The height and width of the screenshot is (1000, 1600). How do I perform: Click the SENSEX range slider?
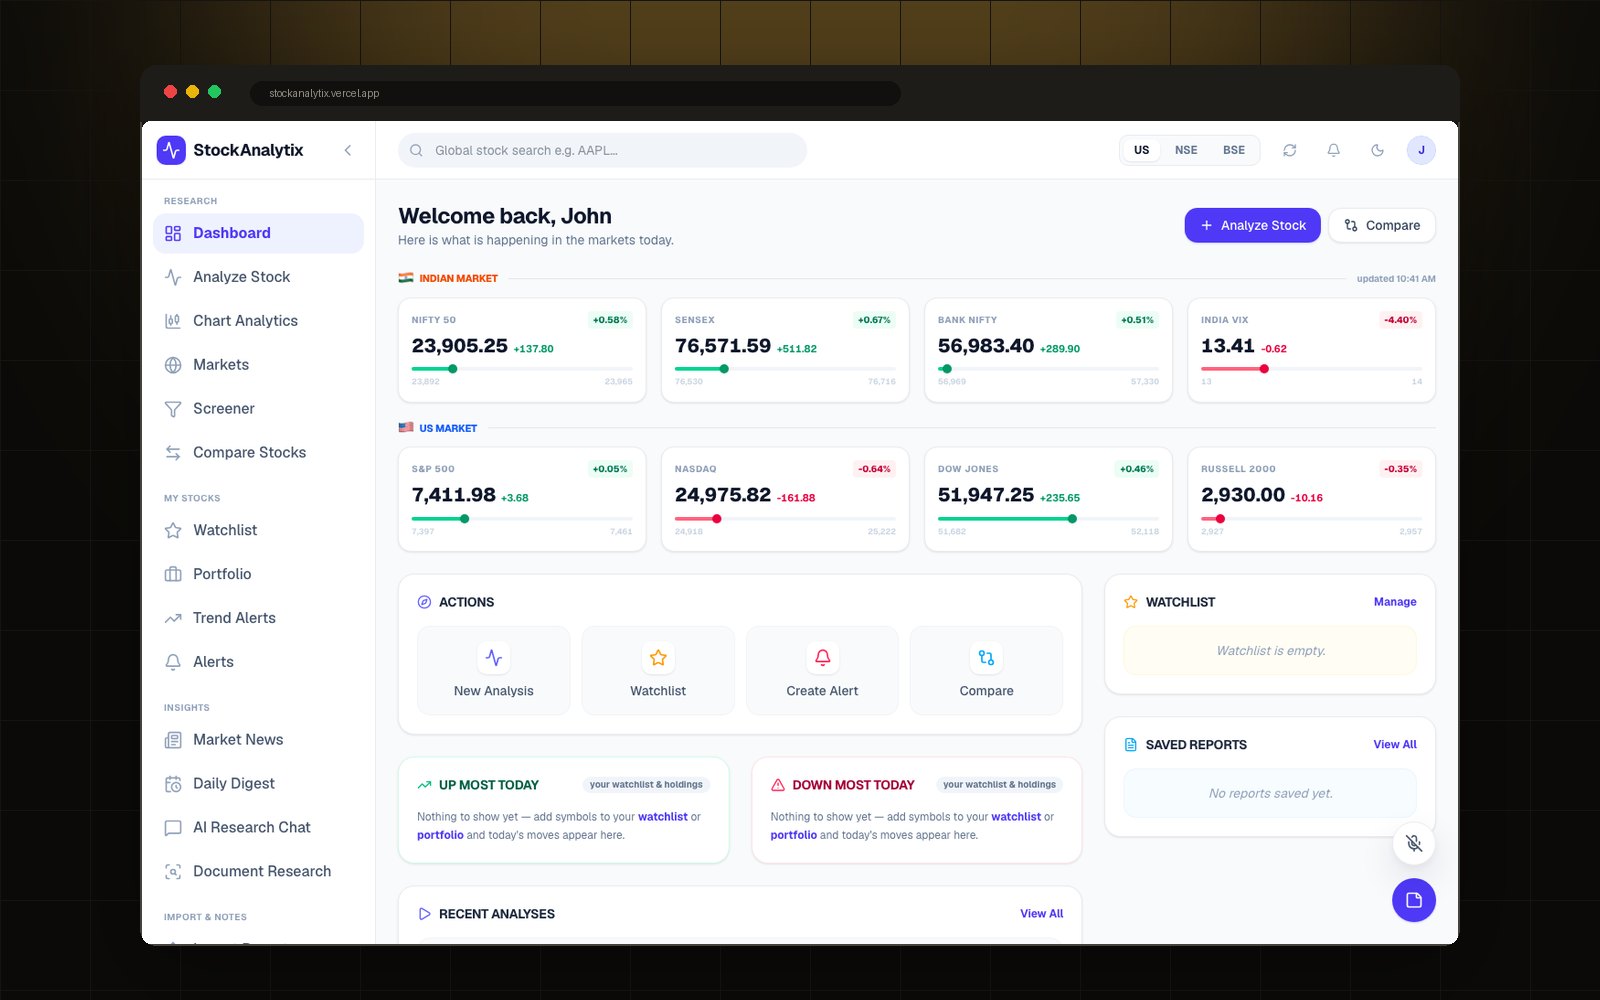pyautogui.click(x=785, y=369)
